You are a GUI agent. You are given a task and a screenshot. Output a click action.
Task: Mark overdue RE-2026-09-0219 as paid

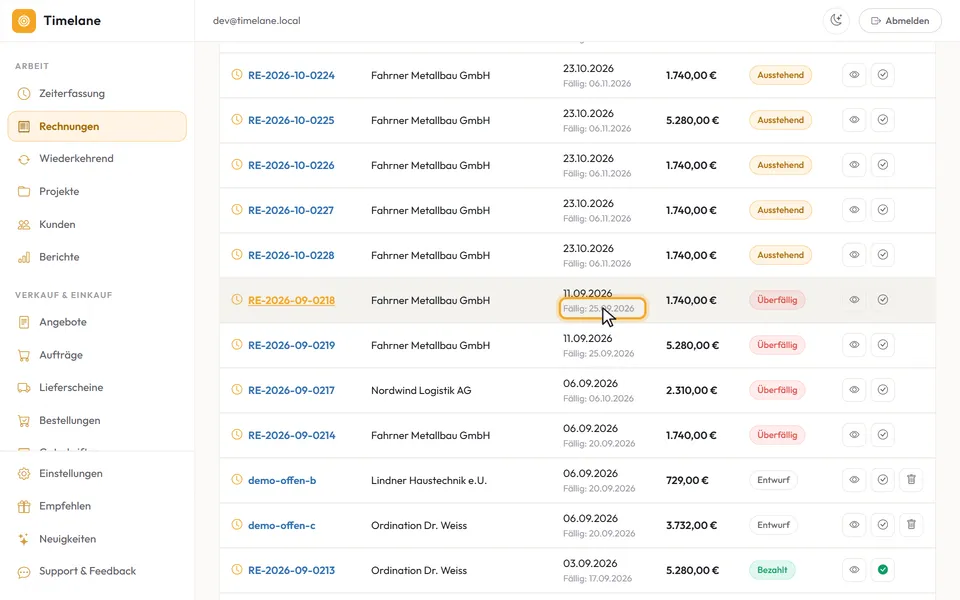click(883, 345)
